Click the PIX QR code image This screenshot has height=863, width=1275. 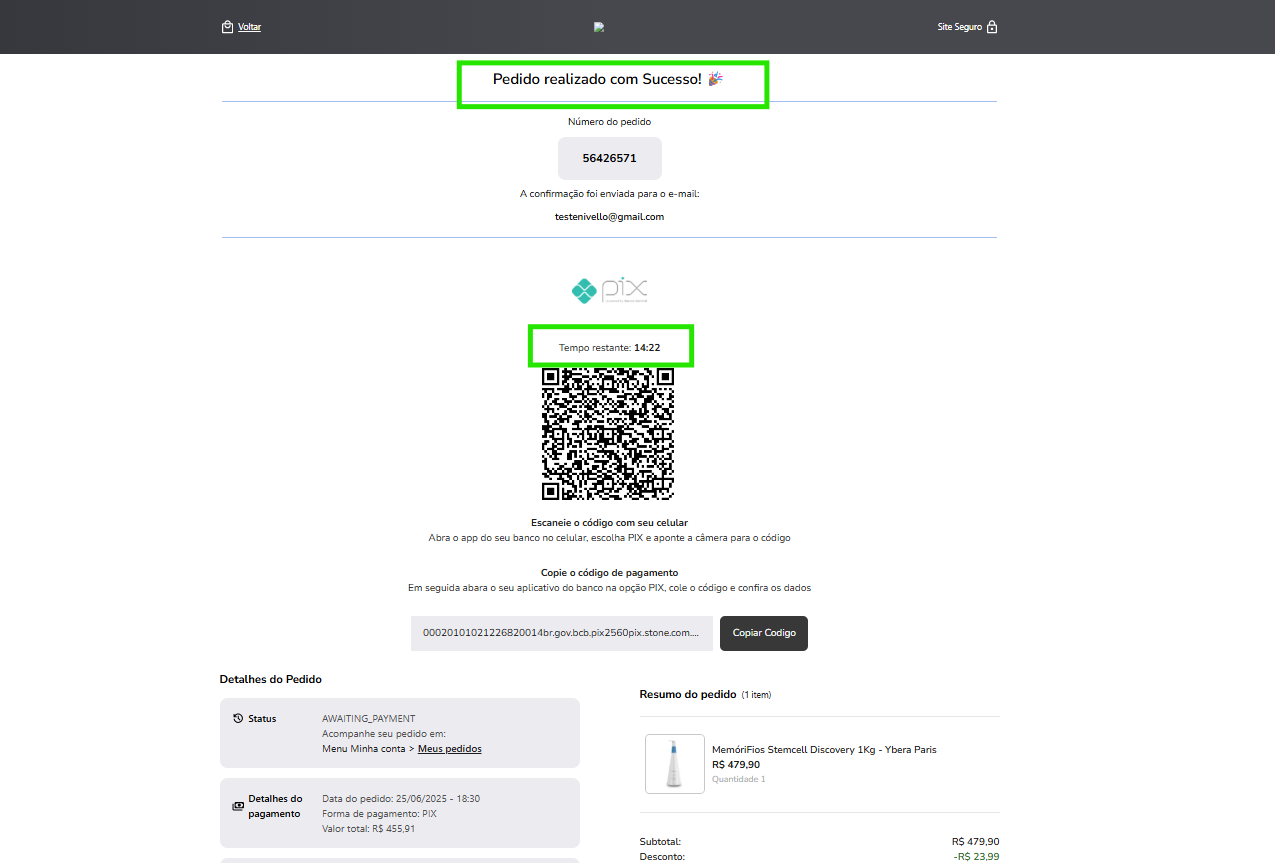(x=608, y=434)
